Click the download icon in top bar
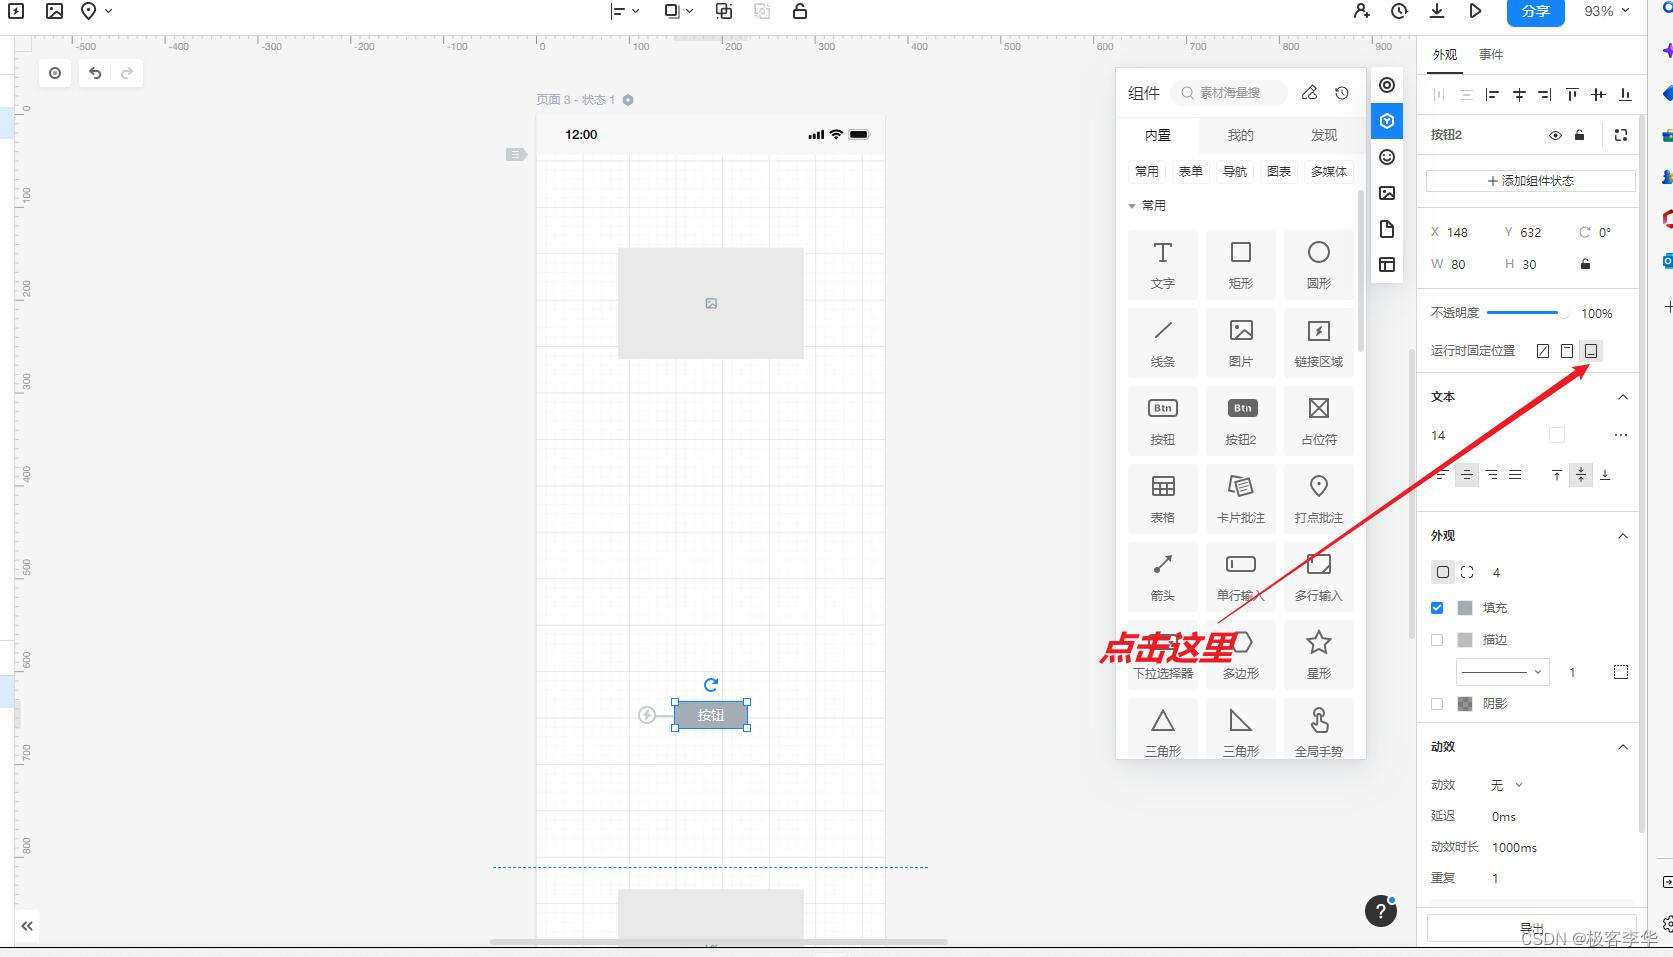 point(1437,11)
